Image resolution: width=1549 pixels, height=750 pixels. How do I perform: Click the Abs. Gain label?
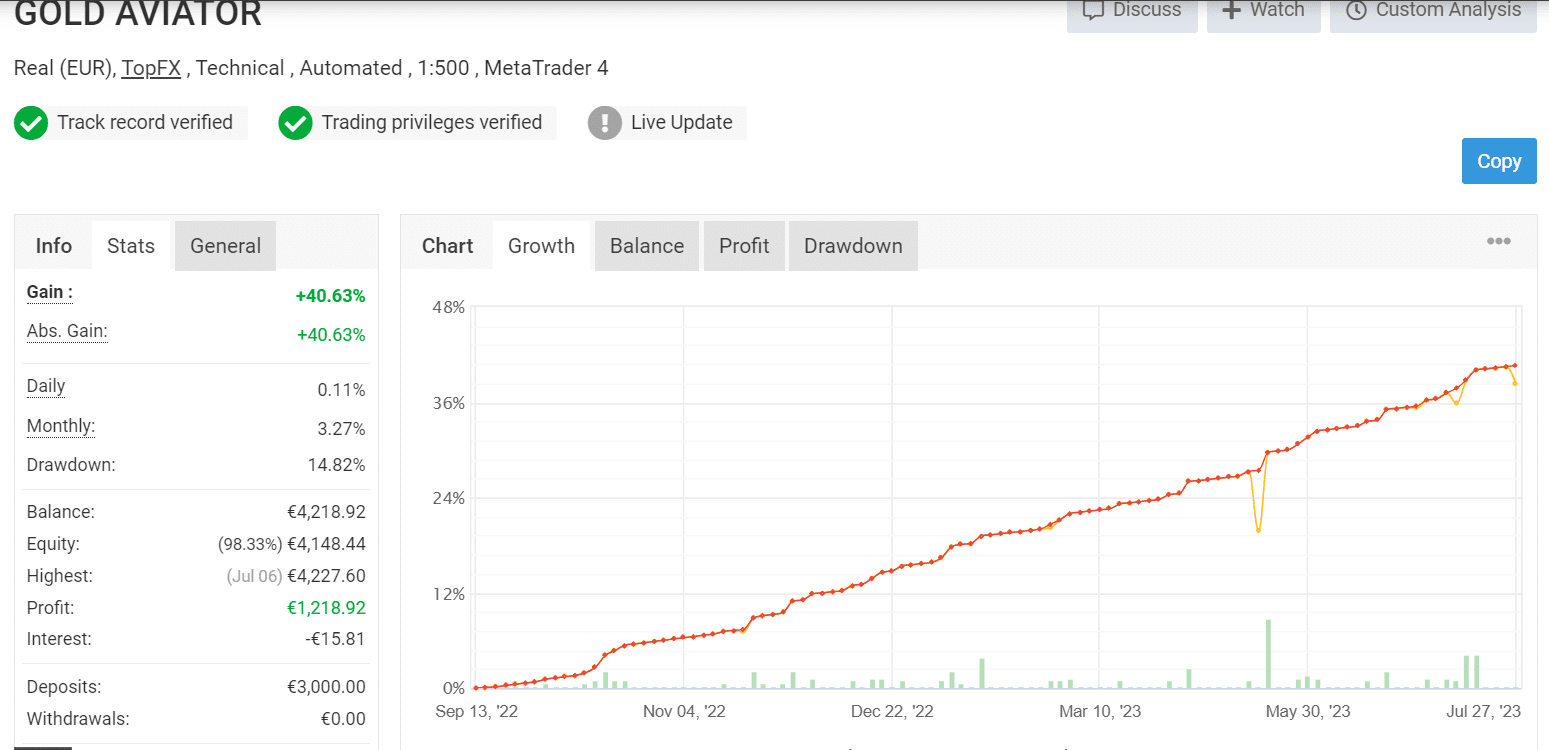coord(67,331)
